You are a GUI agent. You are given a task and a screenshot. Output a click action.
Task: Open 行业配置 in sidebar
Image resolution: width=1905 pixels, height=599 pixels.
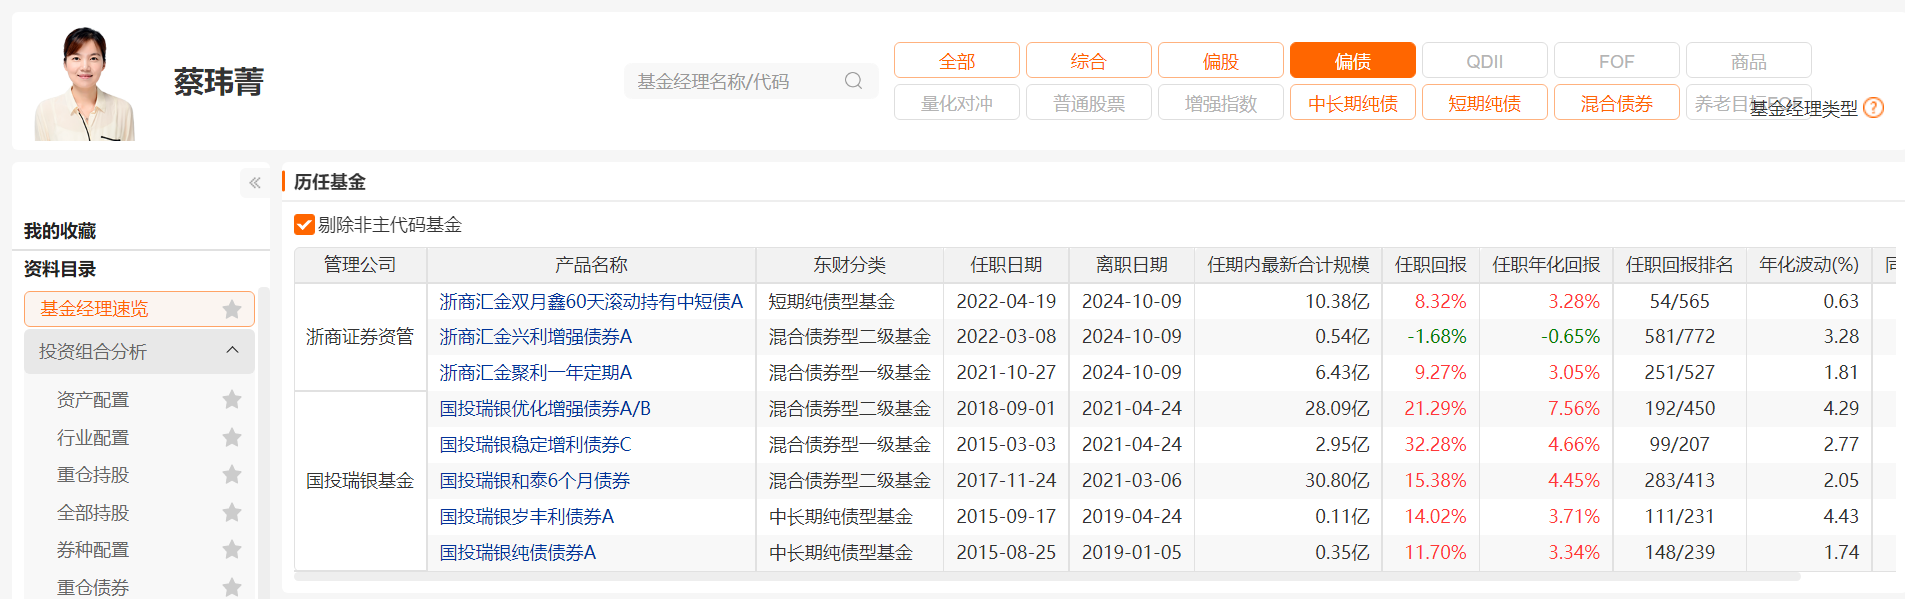tap(93, 437)
